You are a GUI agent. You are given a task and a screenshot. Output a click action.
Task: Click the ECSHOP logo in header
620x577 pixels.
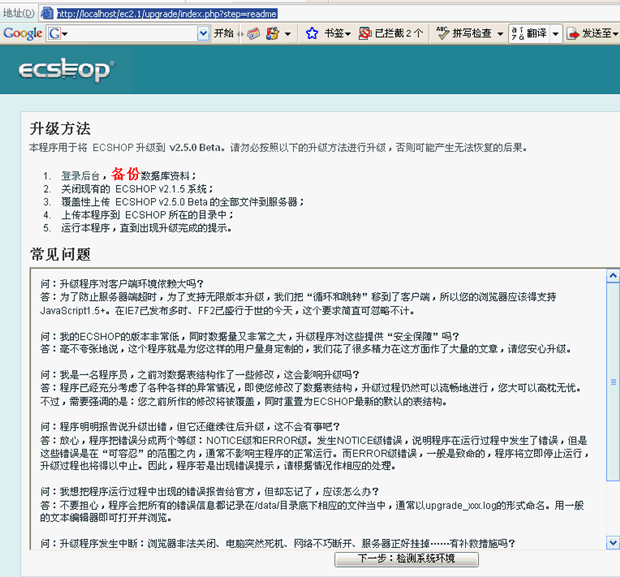pos(66,70)
